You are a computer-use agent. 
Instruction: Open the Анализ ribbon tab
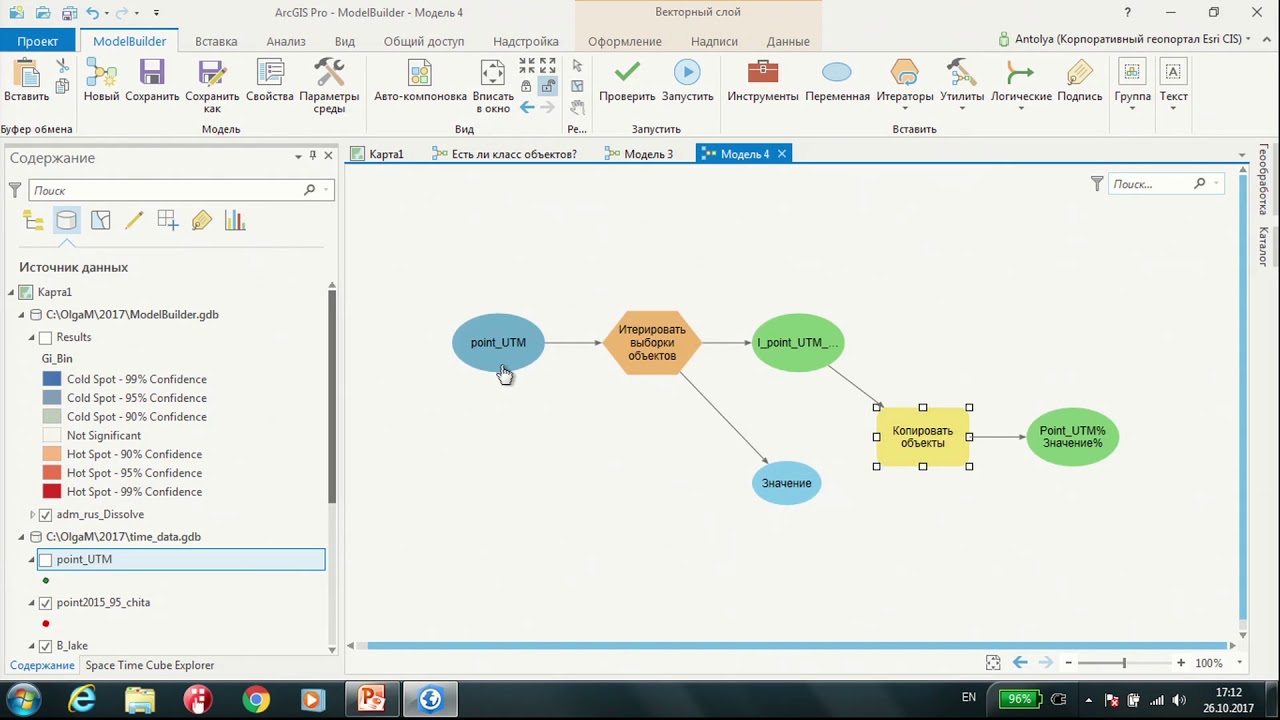click(x=286, y=41)
